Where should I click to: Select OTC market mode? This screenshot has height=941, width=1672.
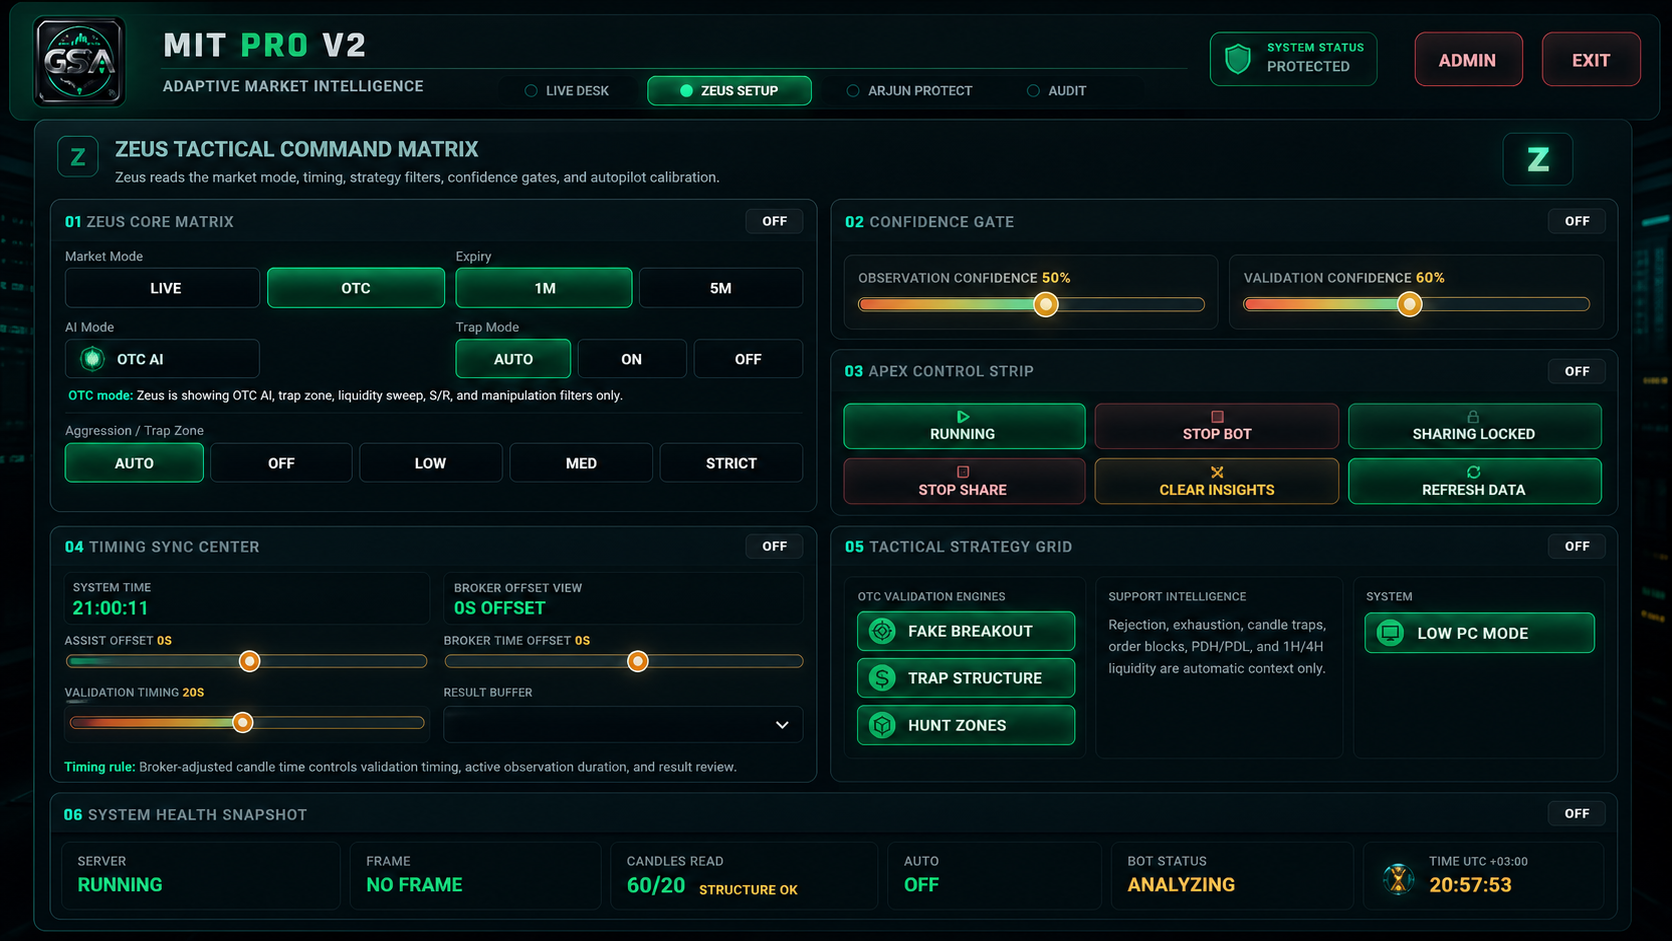pos(356,288)
